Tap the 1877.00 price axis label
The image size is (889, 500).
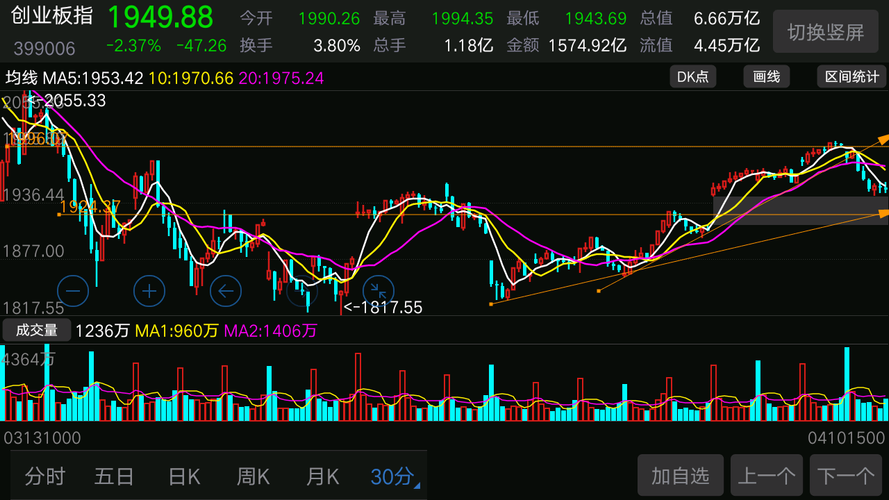pyautogui.click(x=33, y=251)
